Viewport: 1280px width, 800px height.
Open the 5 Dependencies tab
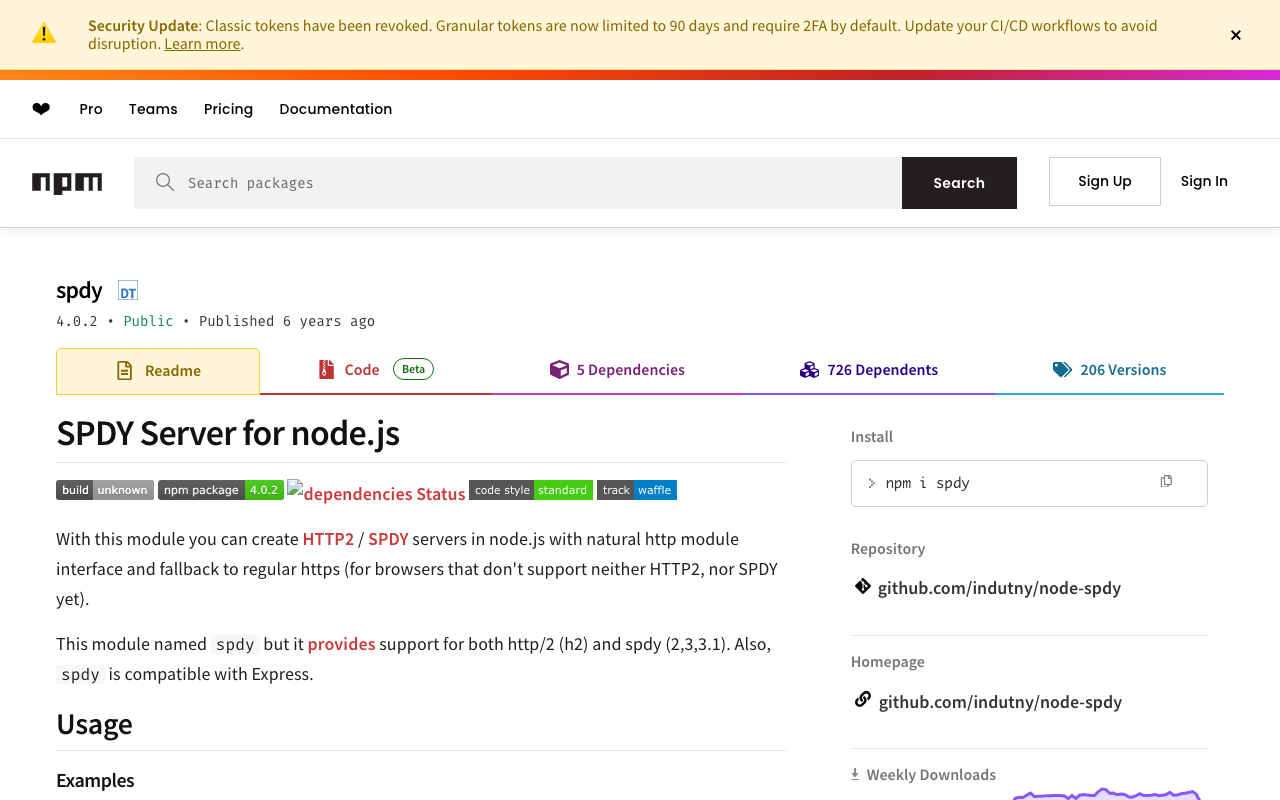point(618,370)
